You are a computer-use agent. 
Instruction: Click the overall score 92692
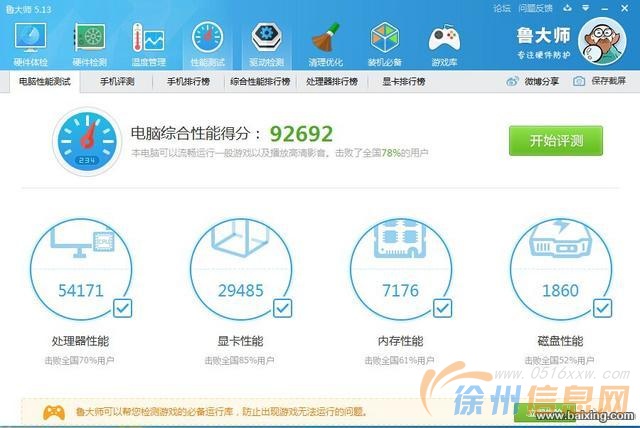(301, 134)
